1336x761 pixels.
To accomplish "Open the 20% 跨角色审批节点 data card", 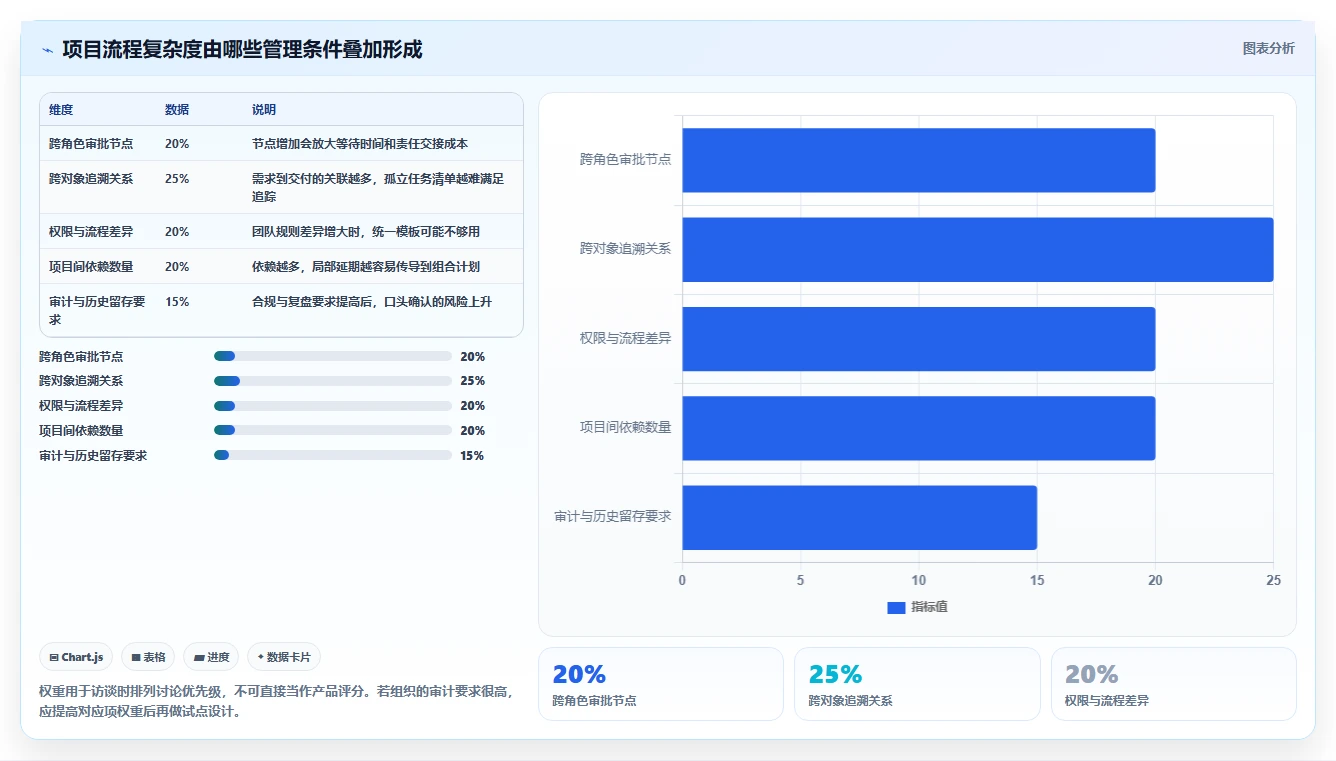I will tap(661, 684).
